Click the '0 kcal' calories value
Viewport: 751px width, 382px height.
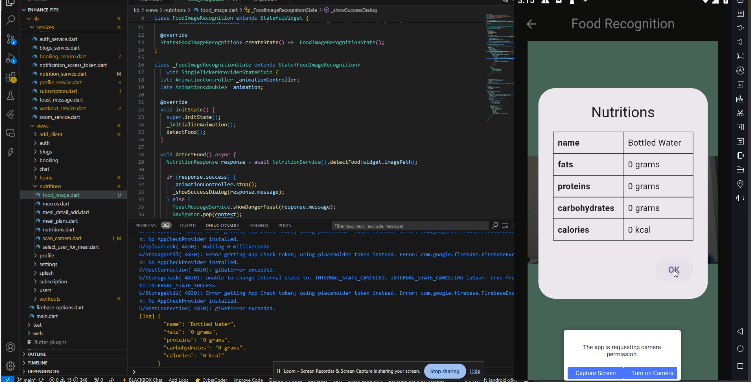point(639,230)
